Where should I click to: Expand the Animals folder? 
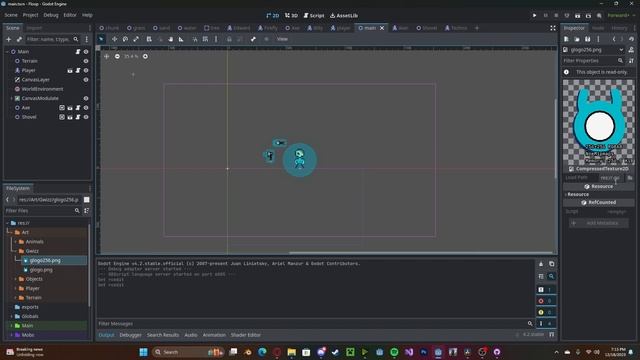click(16, 242)
